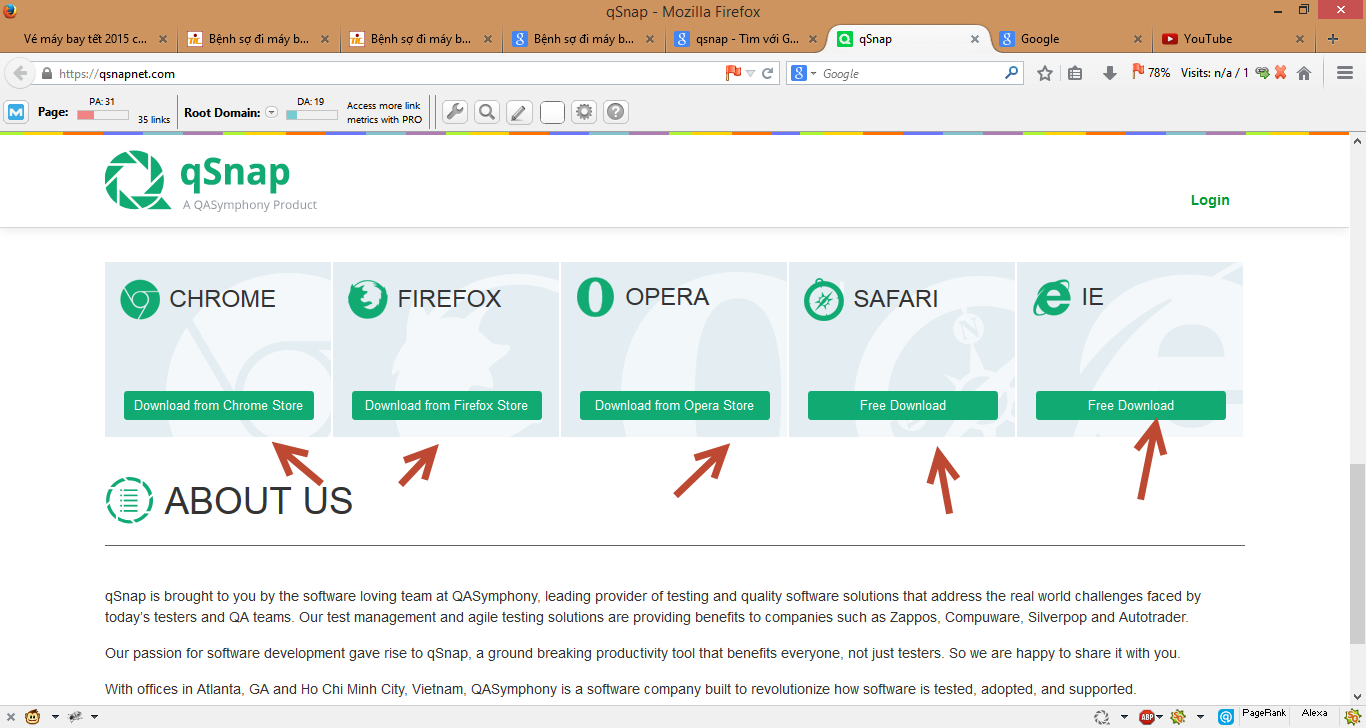
Task: Reload the page with the refresh icon
Action: 768,73
